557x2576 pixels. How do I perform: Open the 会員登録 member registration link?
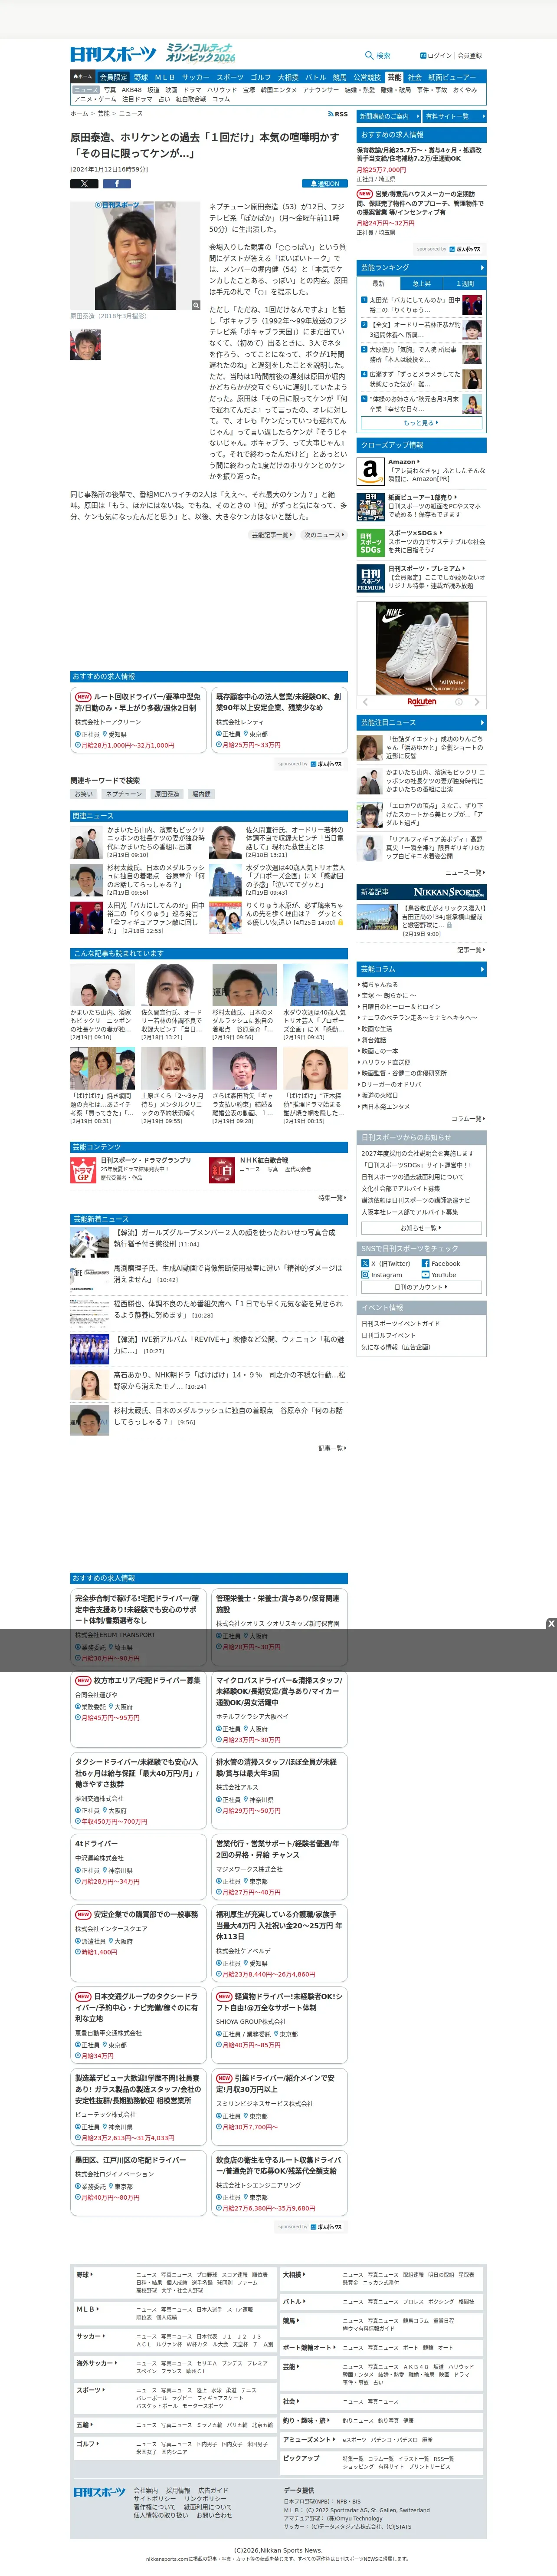click(x=470, y=56)
